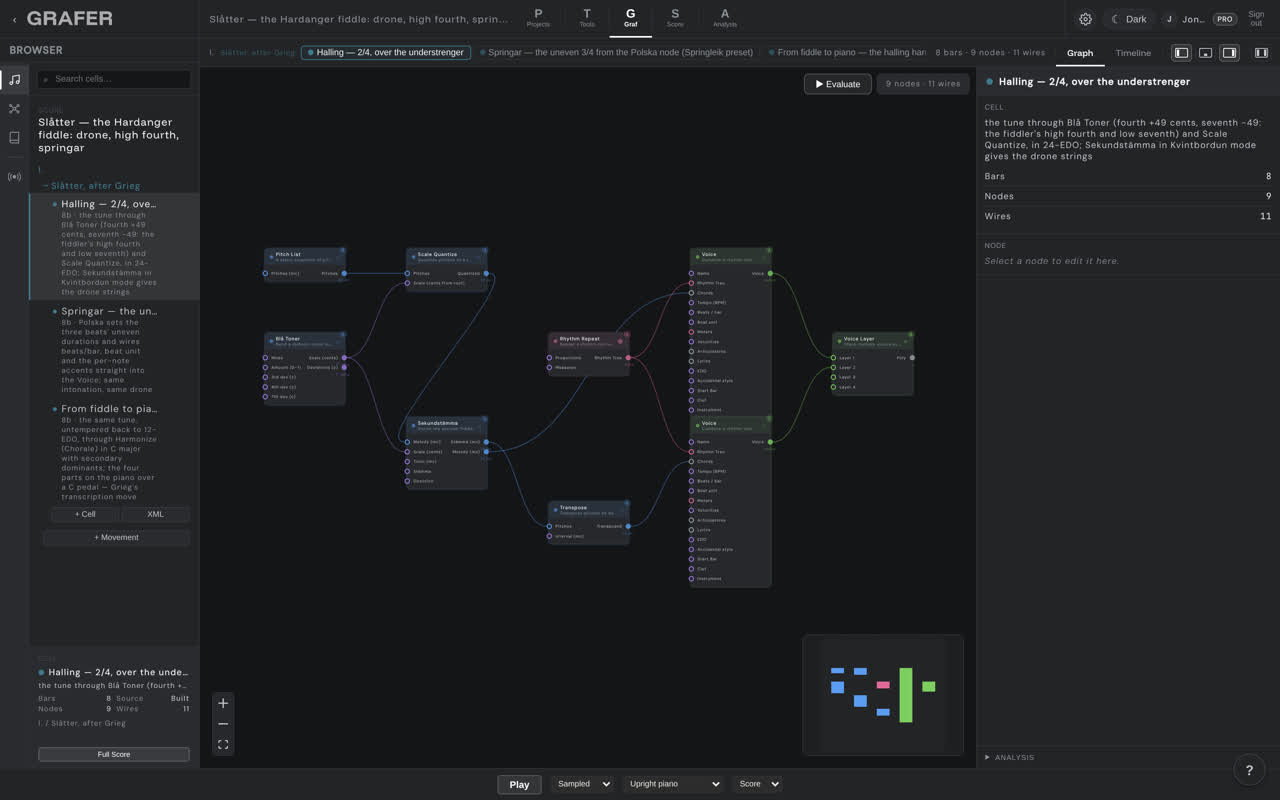This screenshot has height=800, width=1280.
Task: Open the music note browser panel
Action: 14,80
